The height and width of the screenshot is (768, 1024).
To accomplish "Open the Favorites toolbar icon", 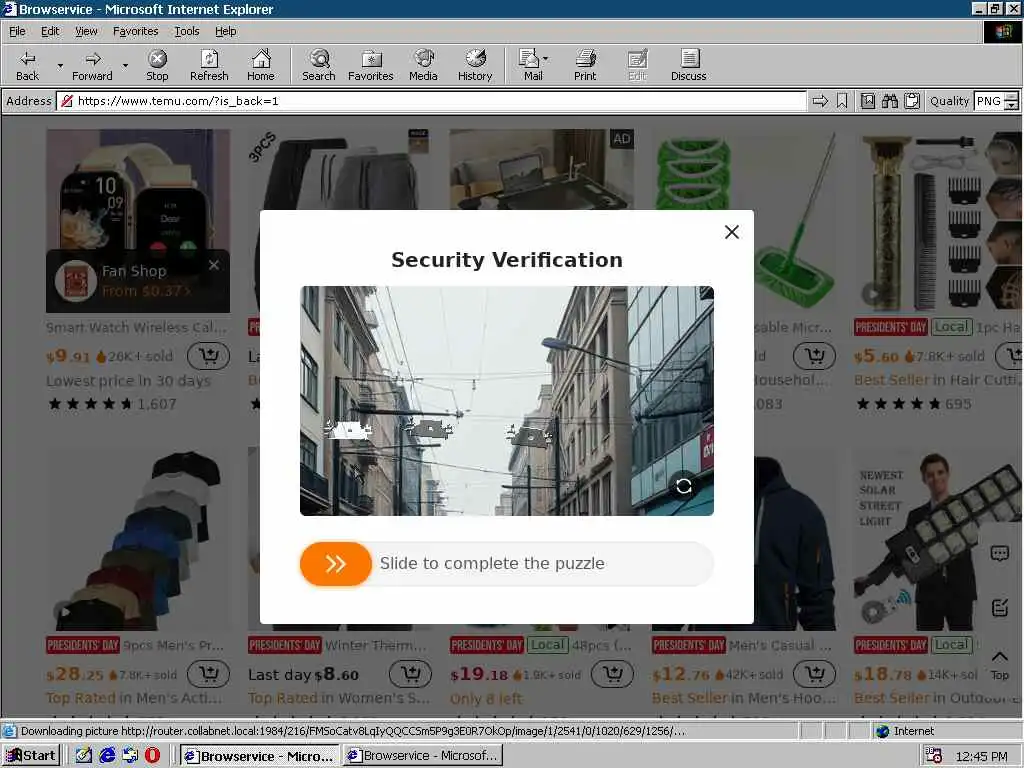I will point(371,65).
